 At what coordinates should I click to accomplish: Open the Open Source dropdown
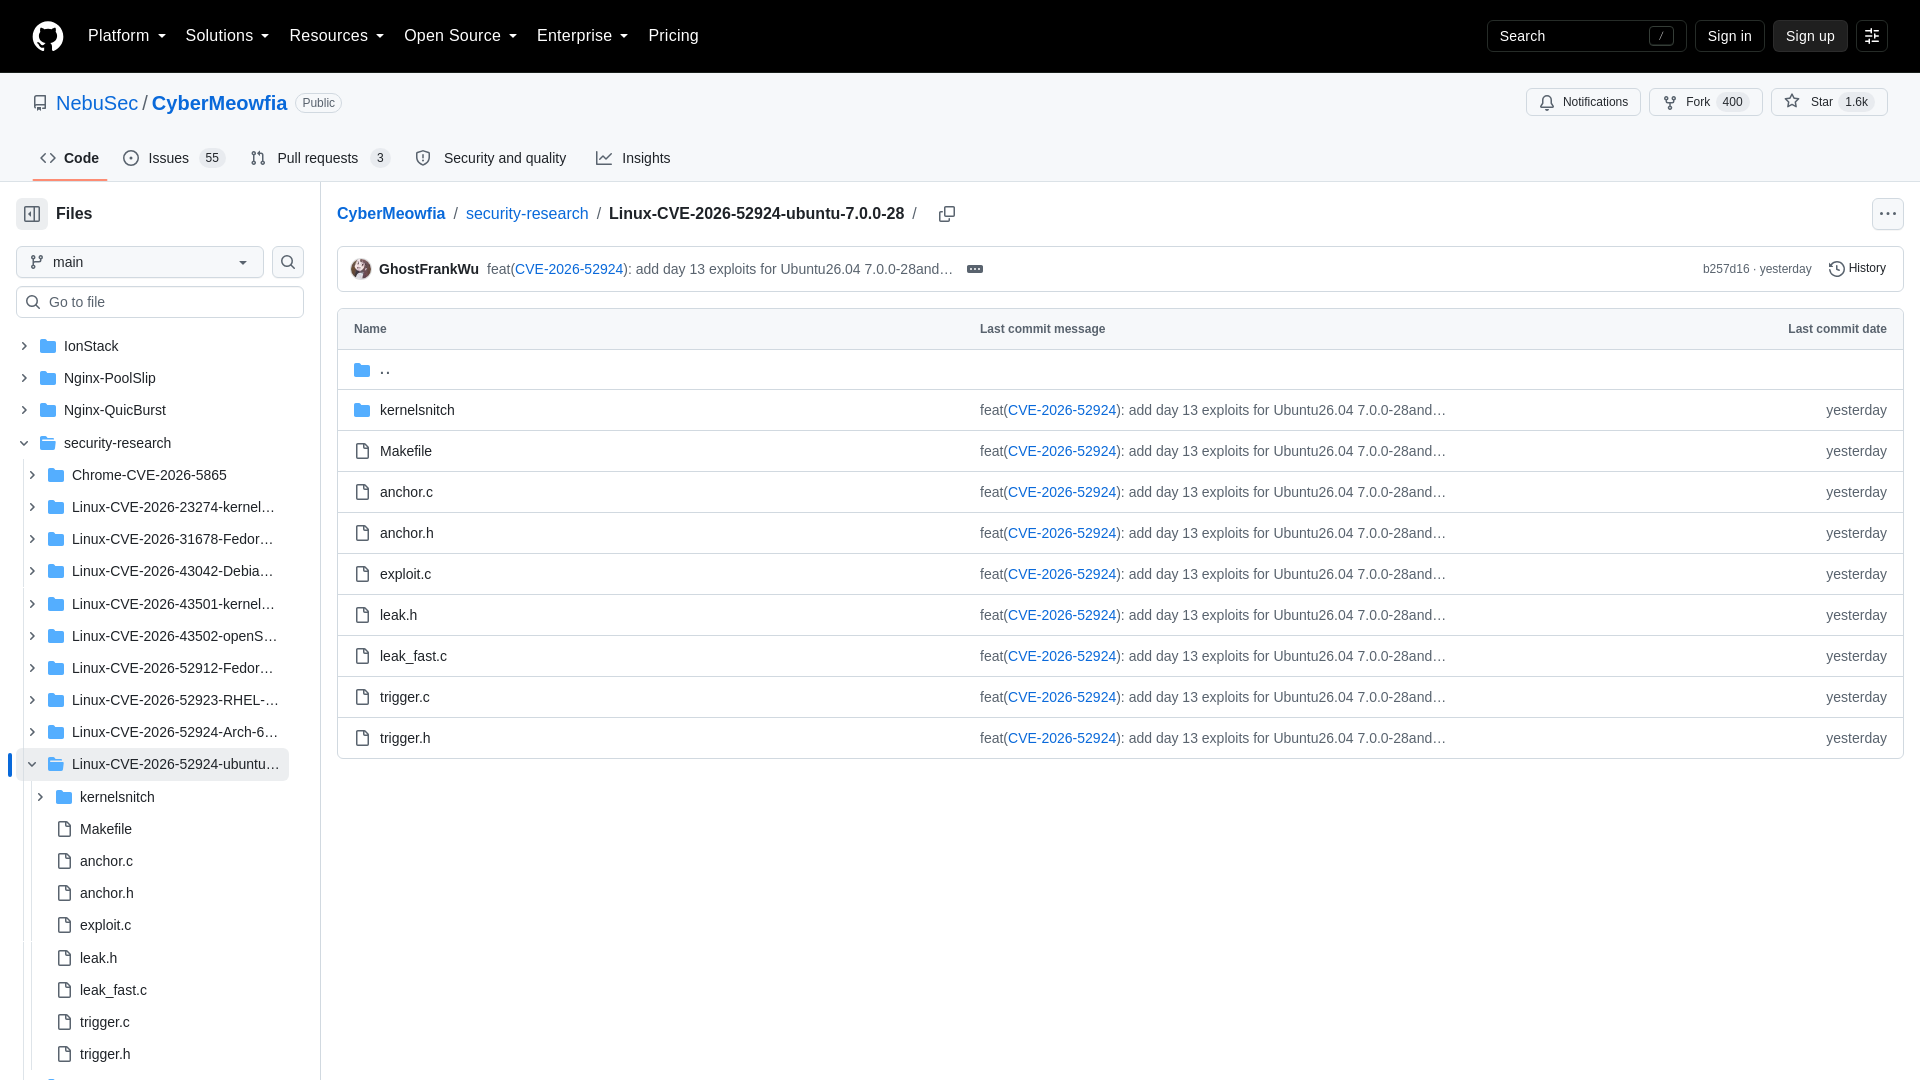[460, 36]
